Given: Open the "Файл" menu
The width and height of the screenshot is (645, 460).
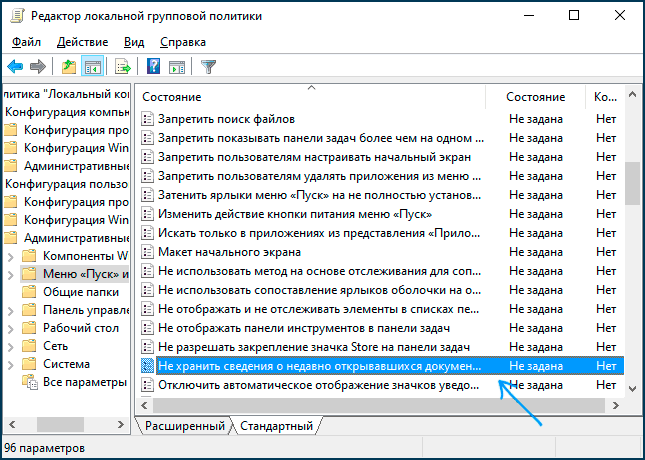Looking at the screenshot, I should coord(26,42).
